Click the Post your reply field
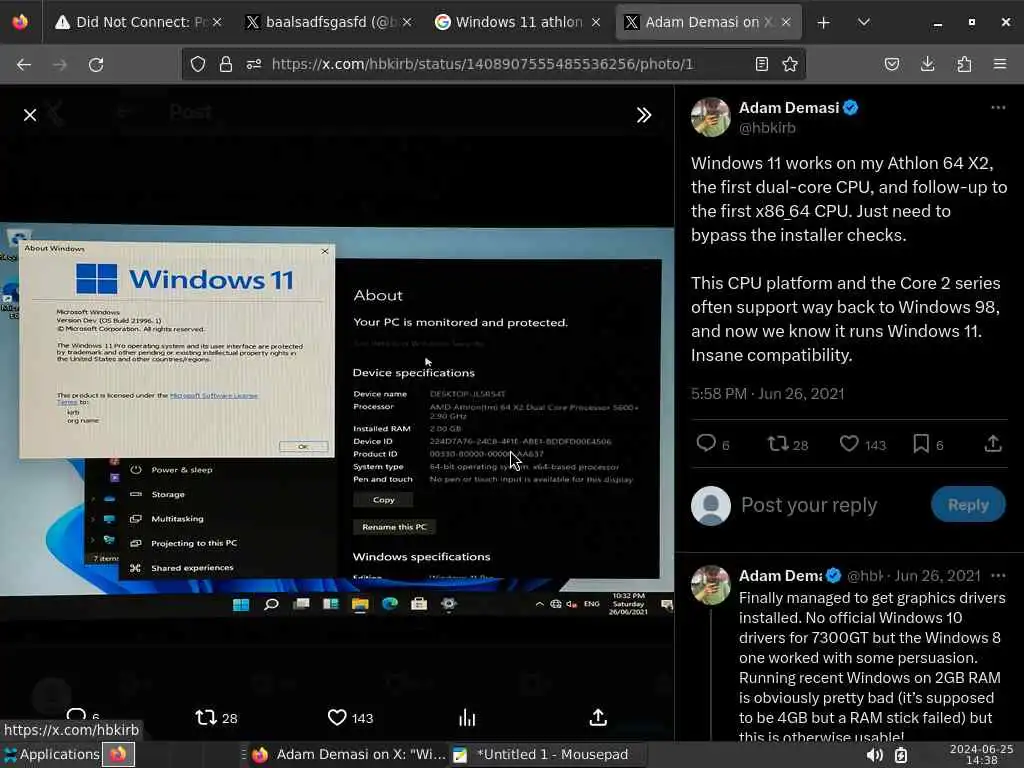Image resolution: width=1024 pixels, height=768 pixels. (808, 505)
